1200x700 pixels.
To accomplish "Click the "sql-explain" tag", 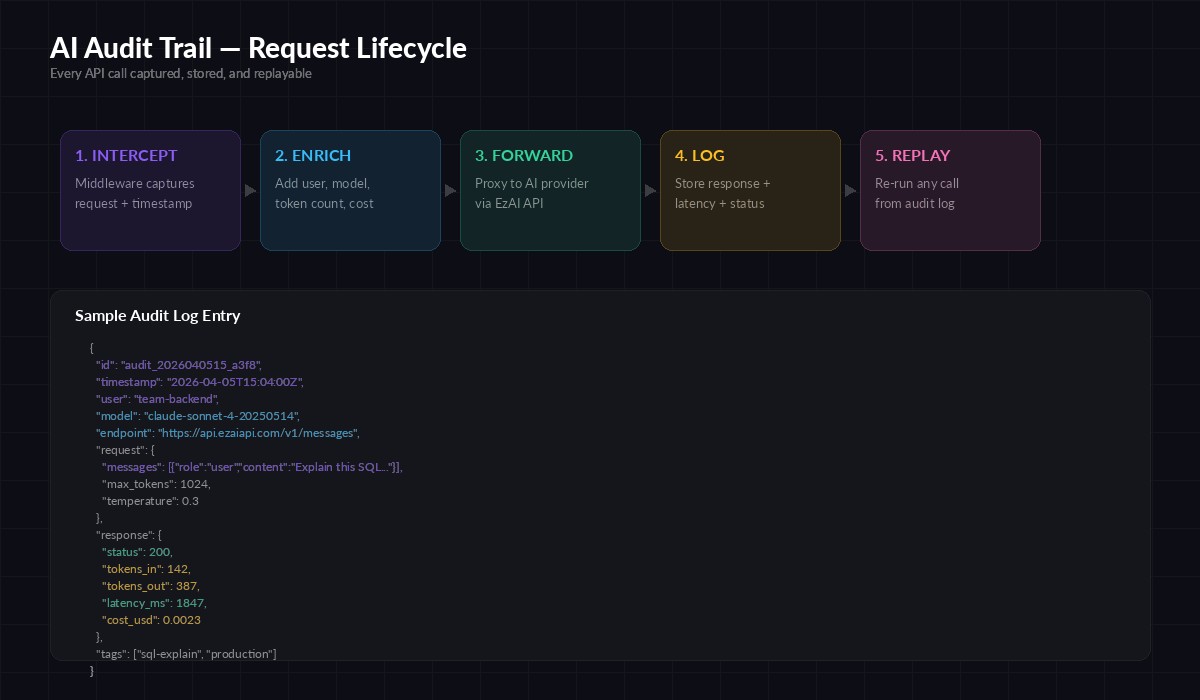I will [168, 654].
